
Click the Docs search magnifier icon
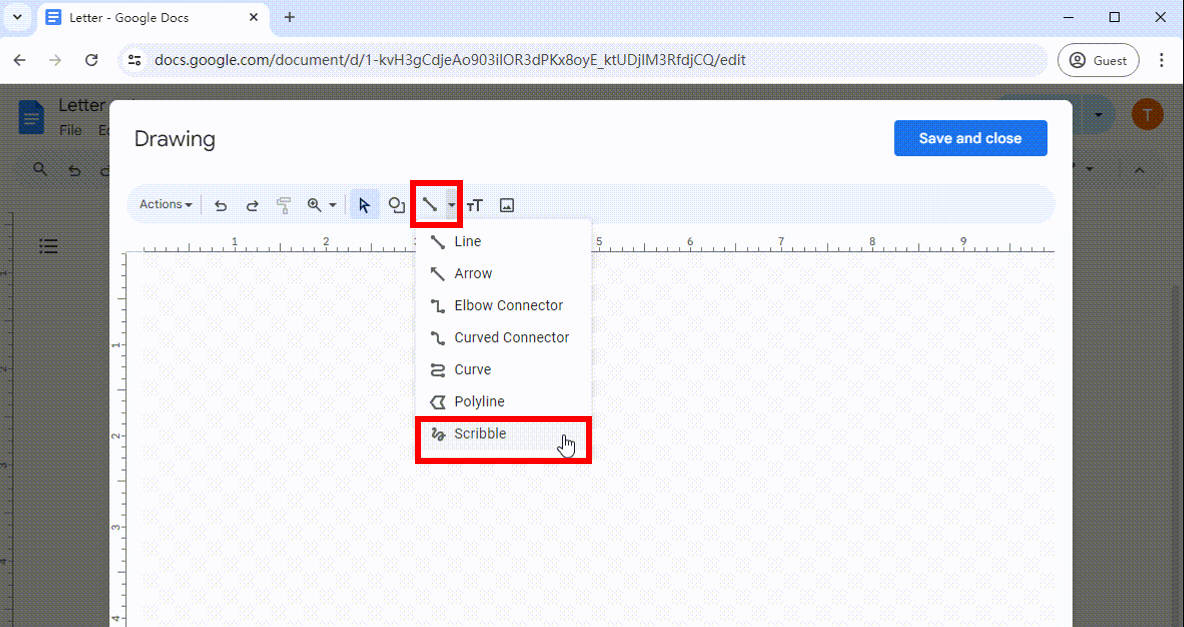(x=40, y=169)
